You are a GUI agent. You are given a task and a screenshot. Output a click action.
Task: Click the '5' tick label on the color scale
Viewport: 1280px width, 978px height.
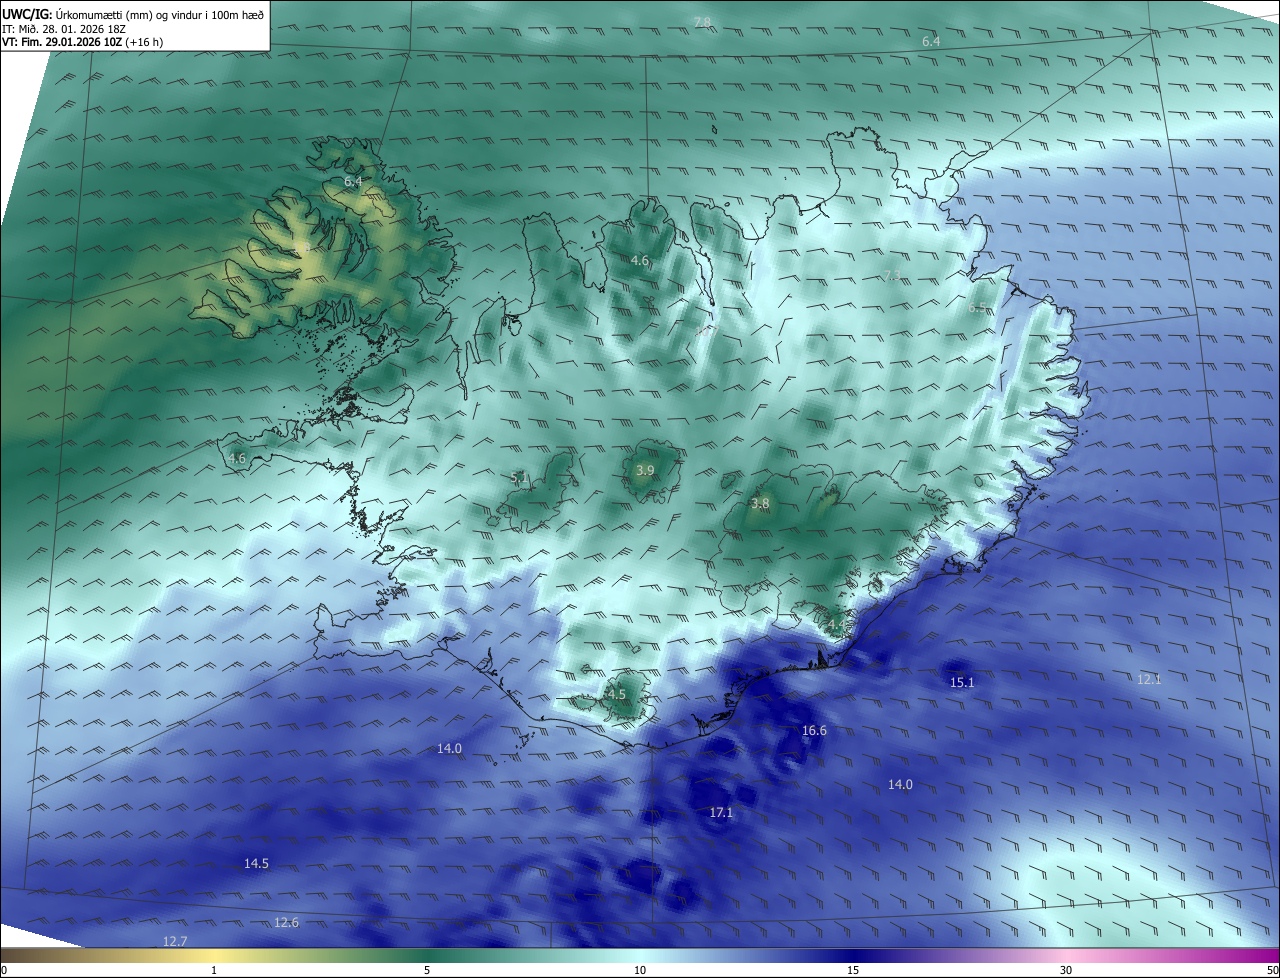[x=427, y=970]
